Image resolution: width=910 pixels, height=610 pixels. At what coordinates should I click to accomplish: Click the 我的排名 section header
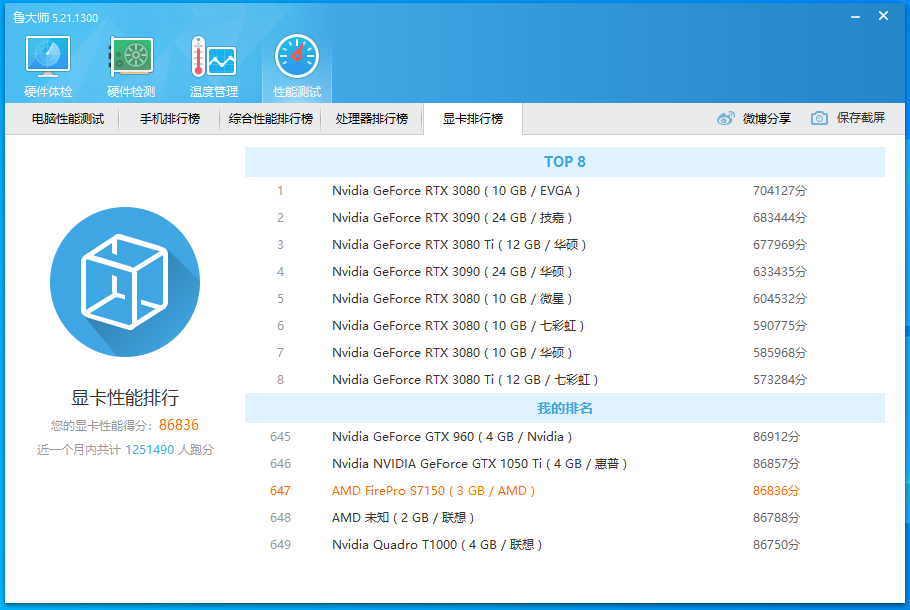562,408
